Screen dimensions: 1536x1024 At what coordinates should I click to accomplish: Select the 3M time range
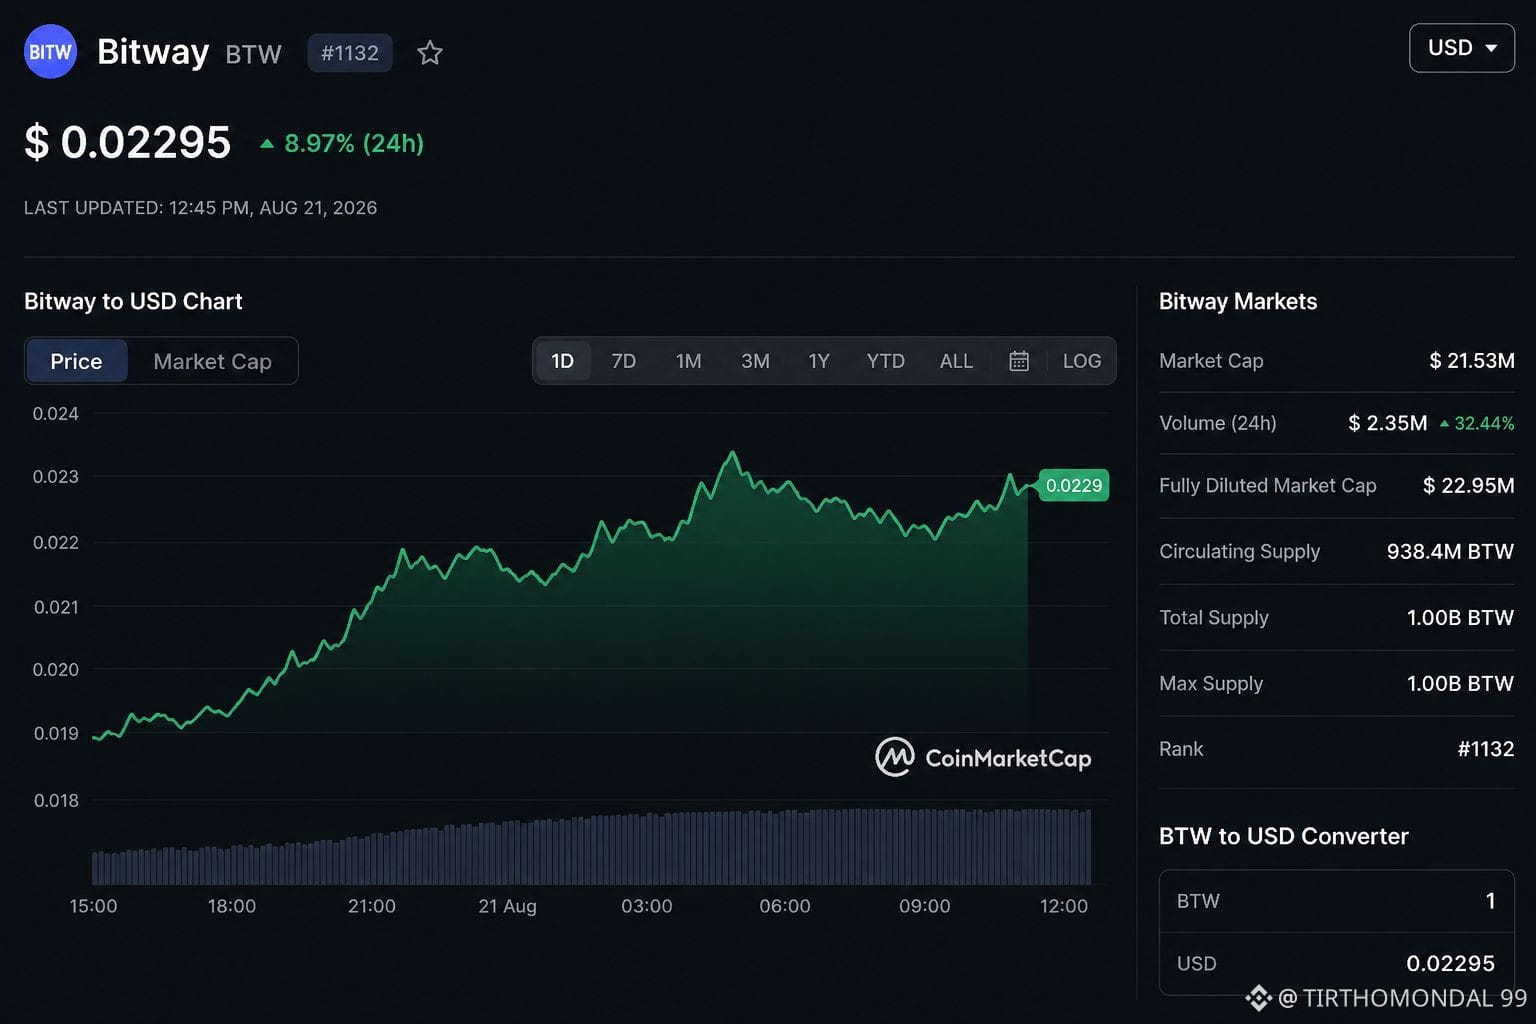[x=755, y=361]
